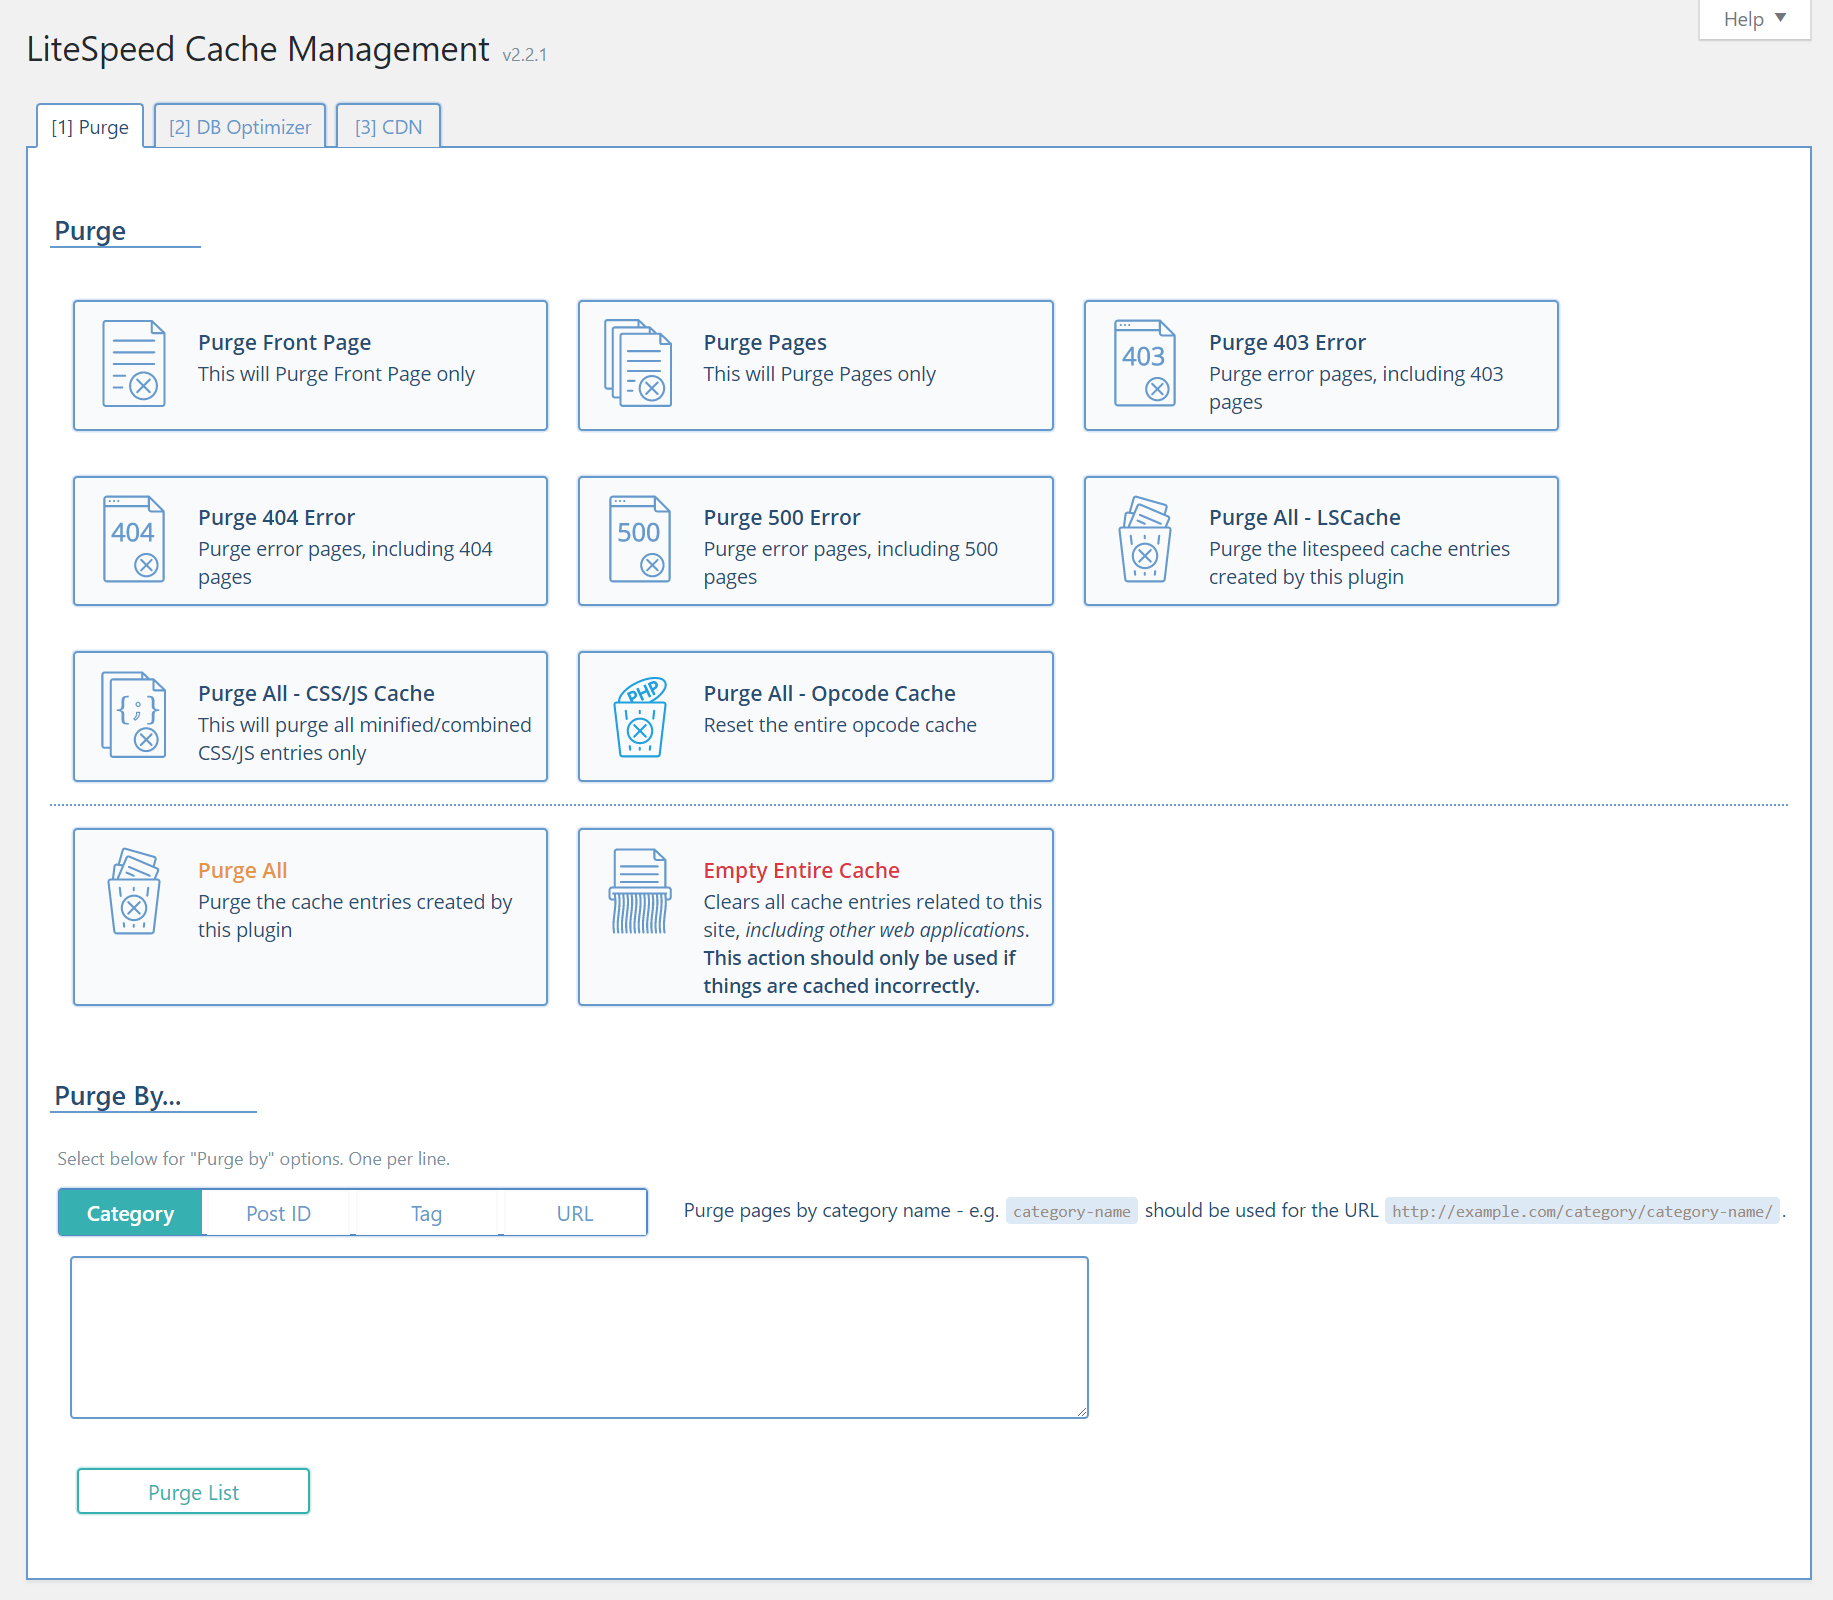
Task: Click the Purge Pages stacked documents icon
Action: tap(638, 364)
